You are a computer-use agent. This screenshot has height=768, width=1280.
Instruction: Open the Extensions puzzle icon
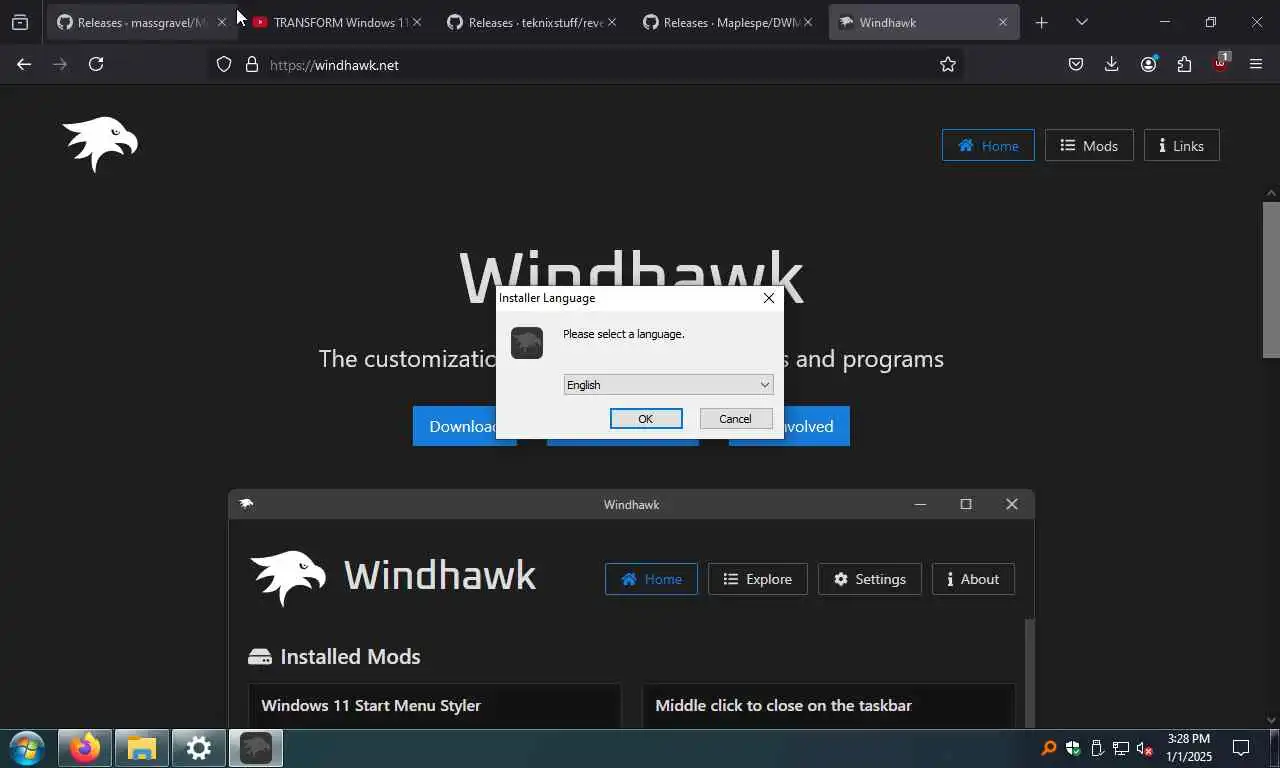tap(1184, 64)
